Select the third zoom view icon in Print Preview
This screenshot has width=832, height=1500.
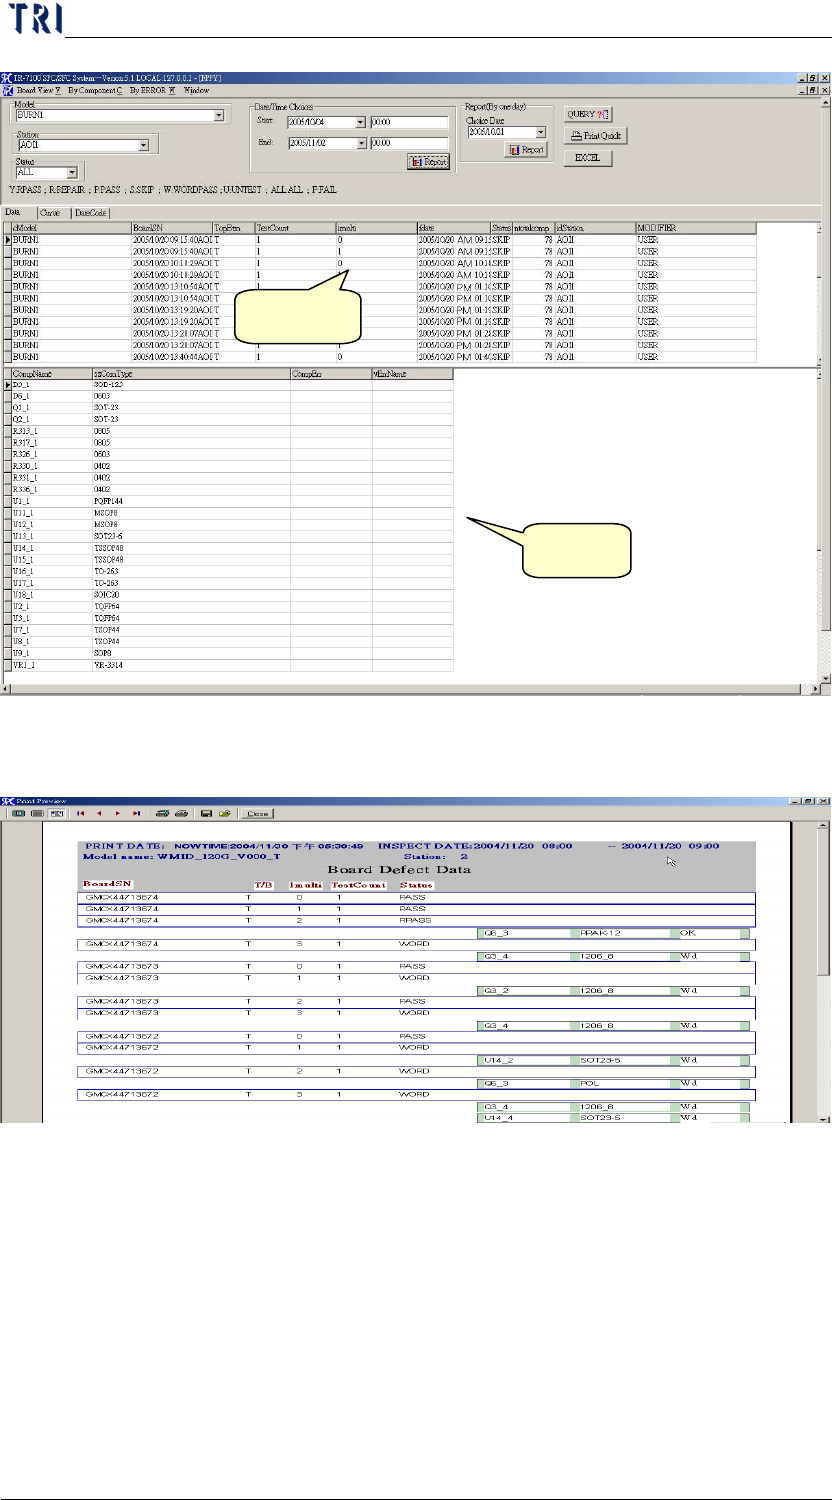pos(57,813)
